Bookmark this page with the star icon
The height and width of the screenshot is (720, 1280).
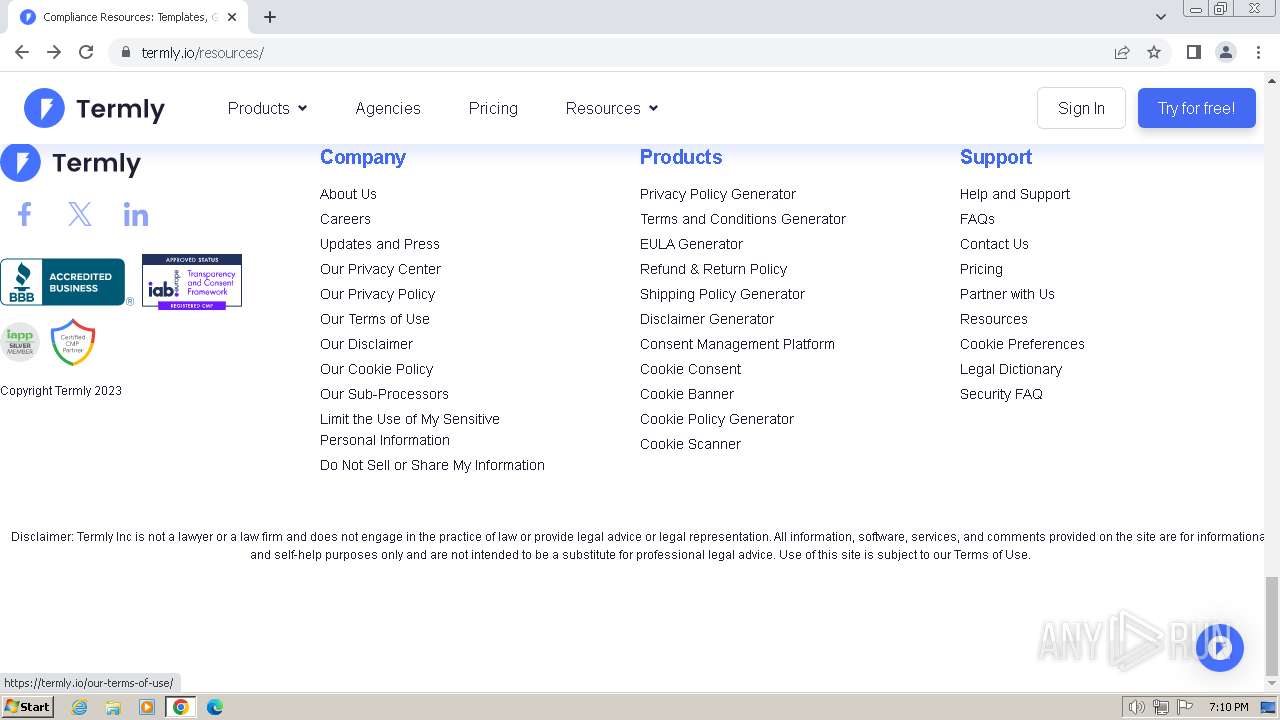point(1154,52)
